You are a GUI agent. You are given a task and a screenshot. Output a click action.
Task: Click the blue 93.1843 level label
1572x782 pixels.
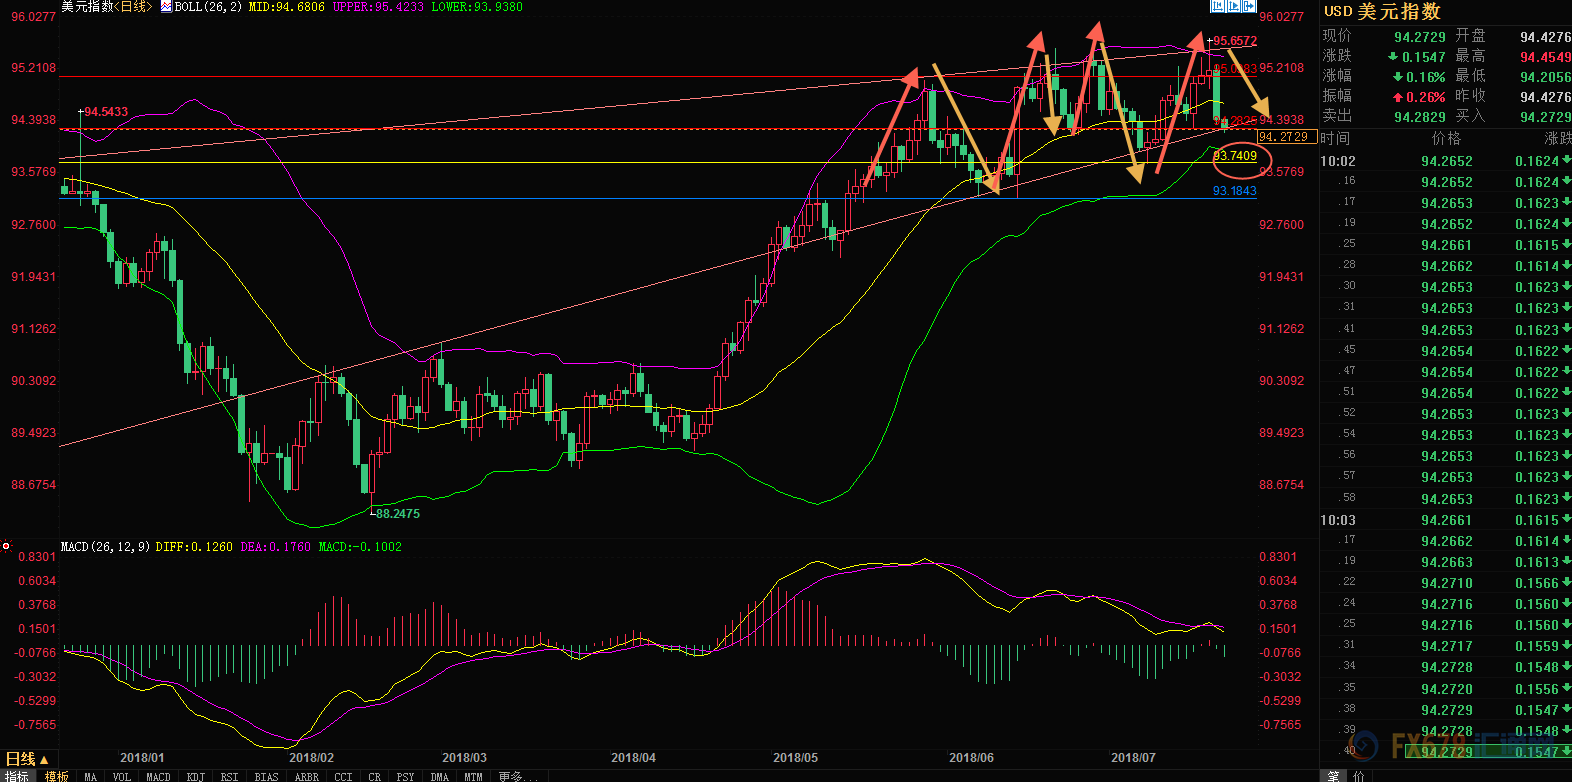(x=1235, y=191)
